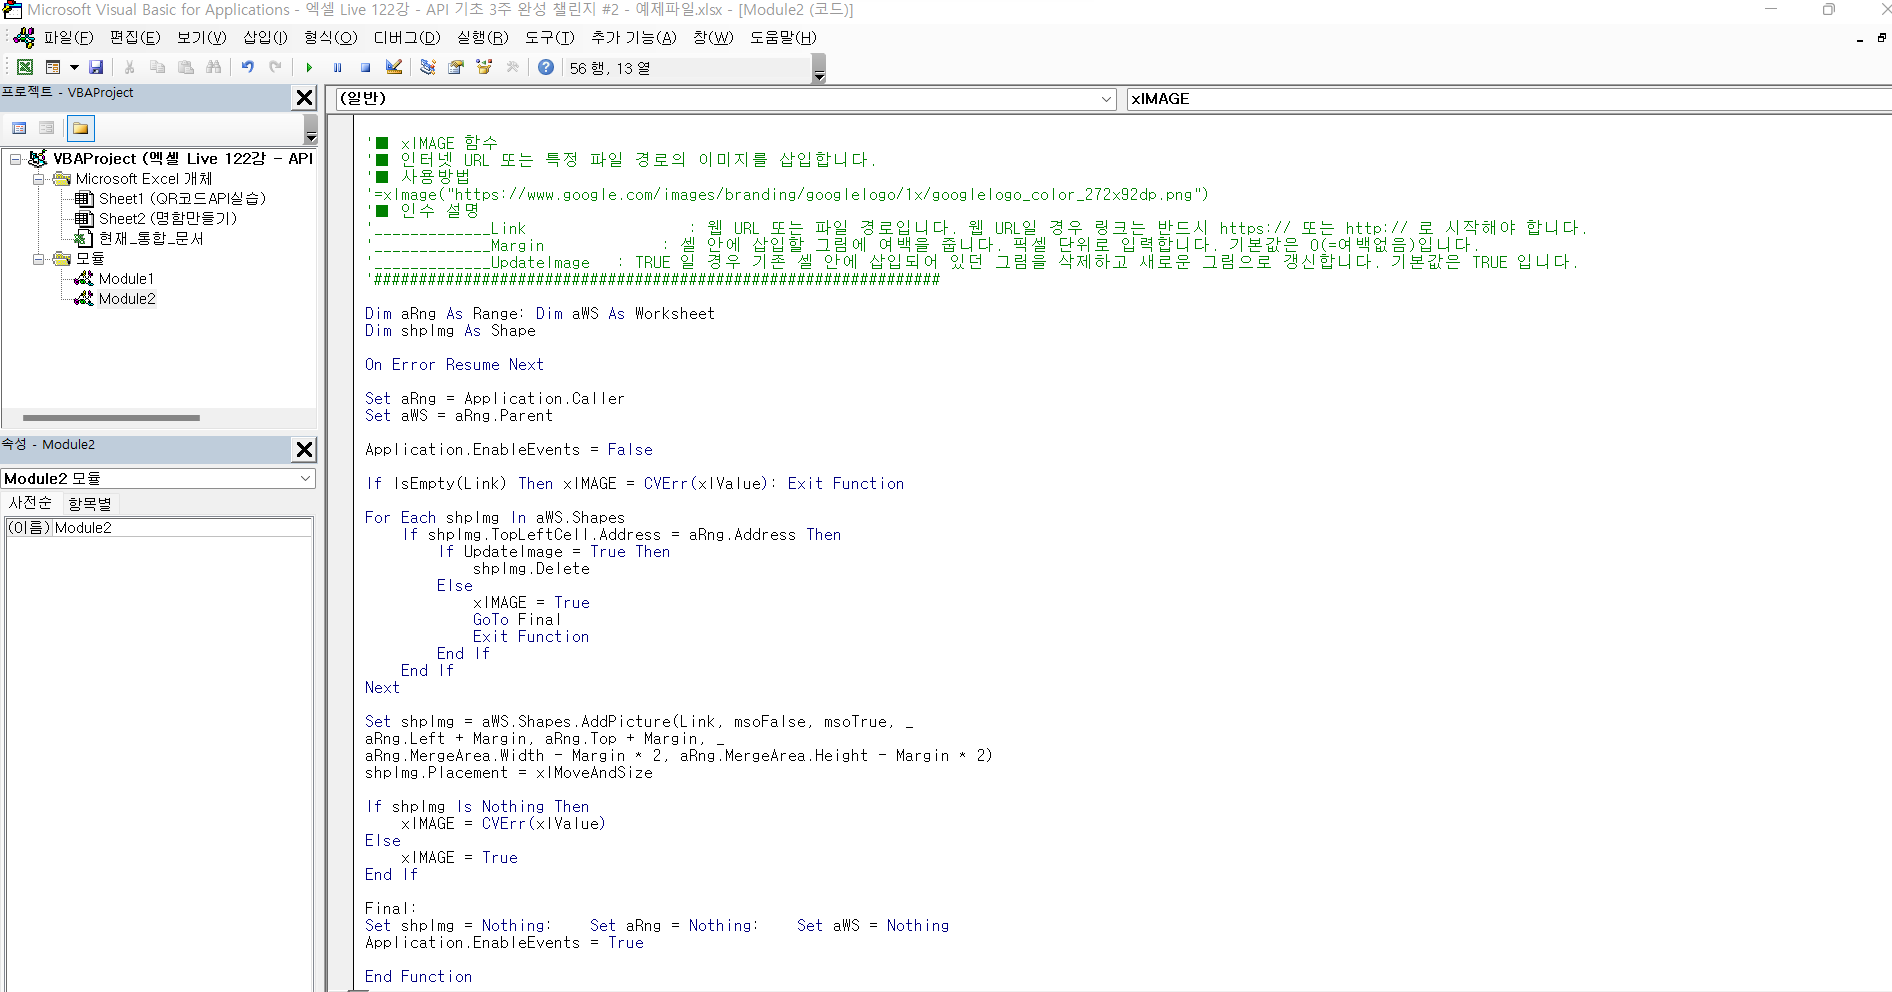1892x992 pixels.
Task: Toggle Folders view in Project pane
Action: 81,128
